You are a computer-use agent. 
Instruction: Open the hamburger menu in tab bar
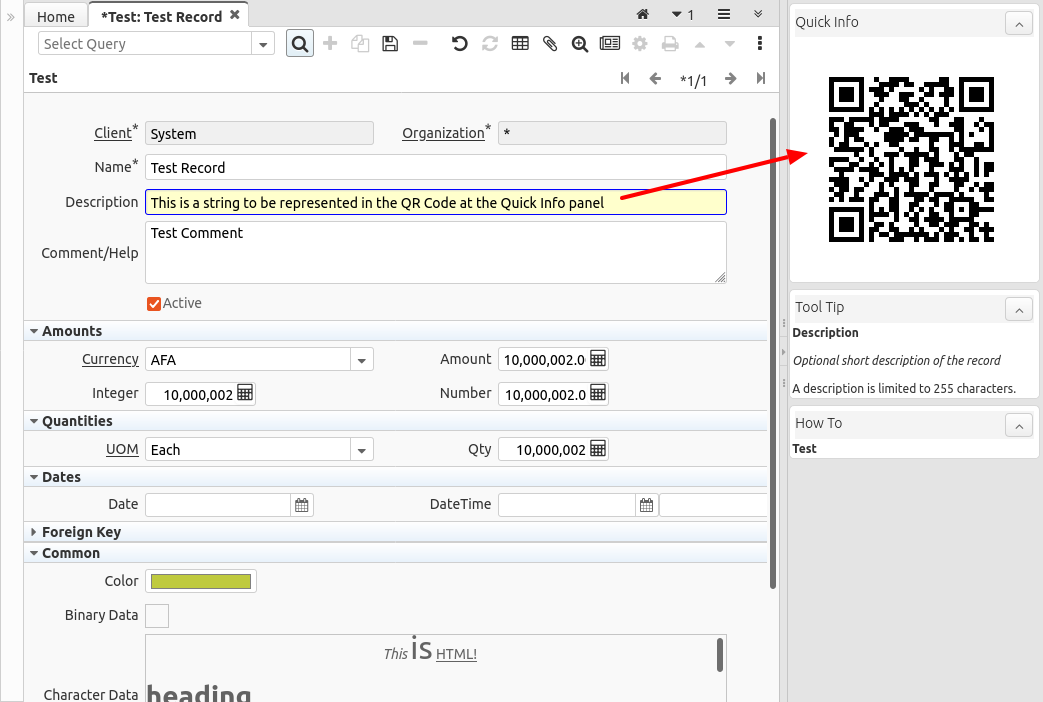click(724, 15)
